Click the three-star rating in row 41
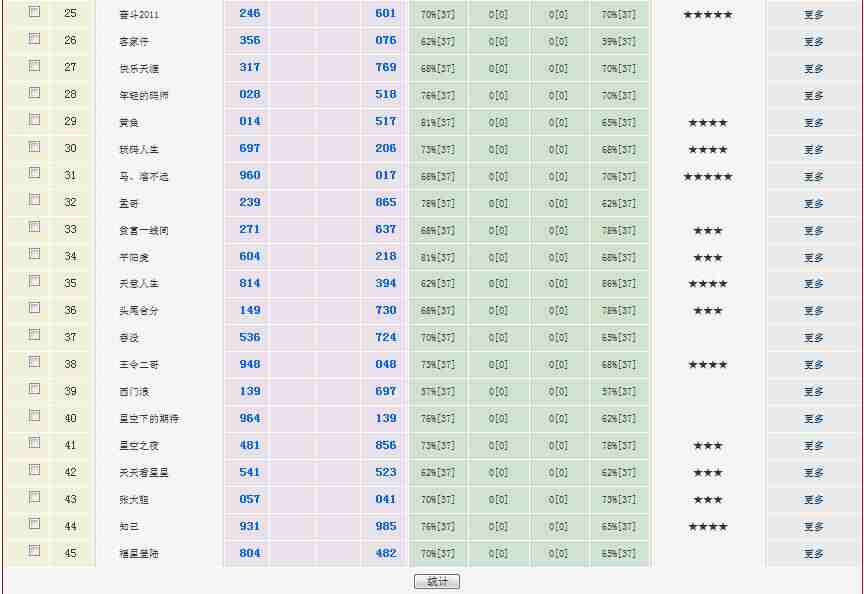This screenshot has height=594, width=864. pos(707,446)
